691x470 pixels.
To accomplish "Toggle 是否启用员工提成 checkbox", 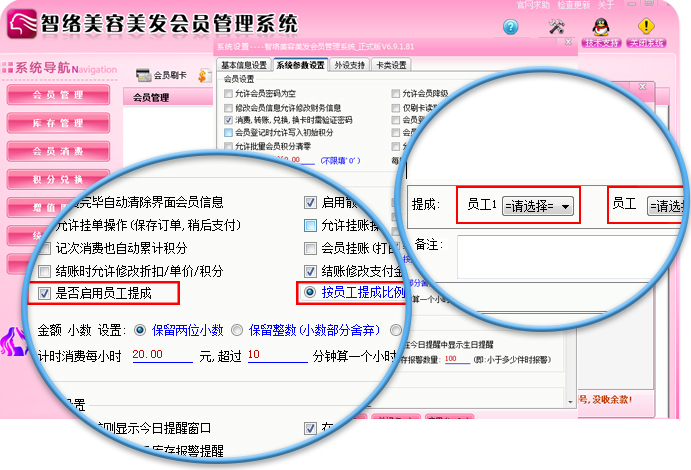I will 45,294.
